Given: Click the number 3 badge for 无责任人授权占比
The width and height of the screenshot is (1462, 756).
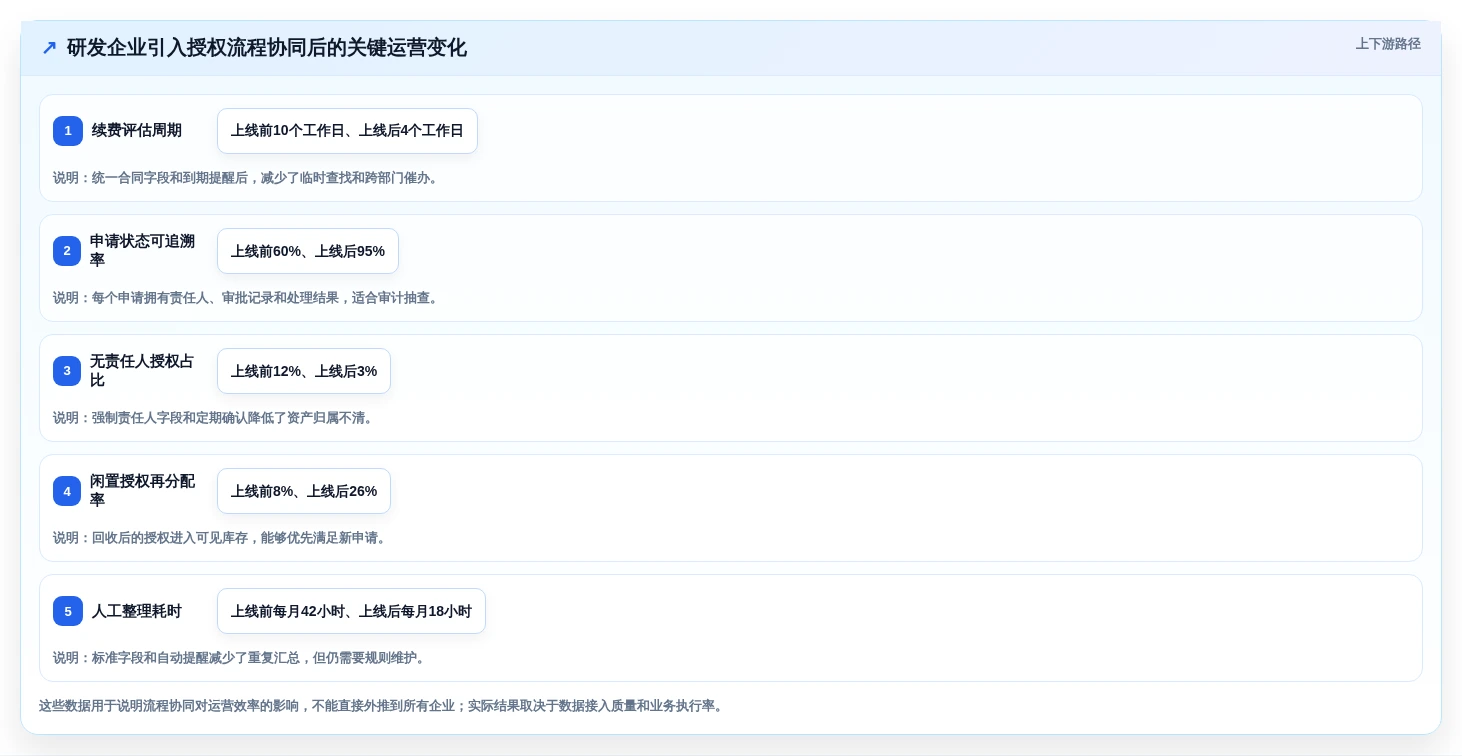Looking at the screenshot, I should (x=67, y=371).
